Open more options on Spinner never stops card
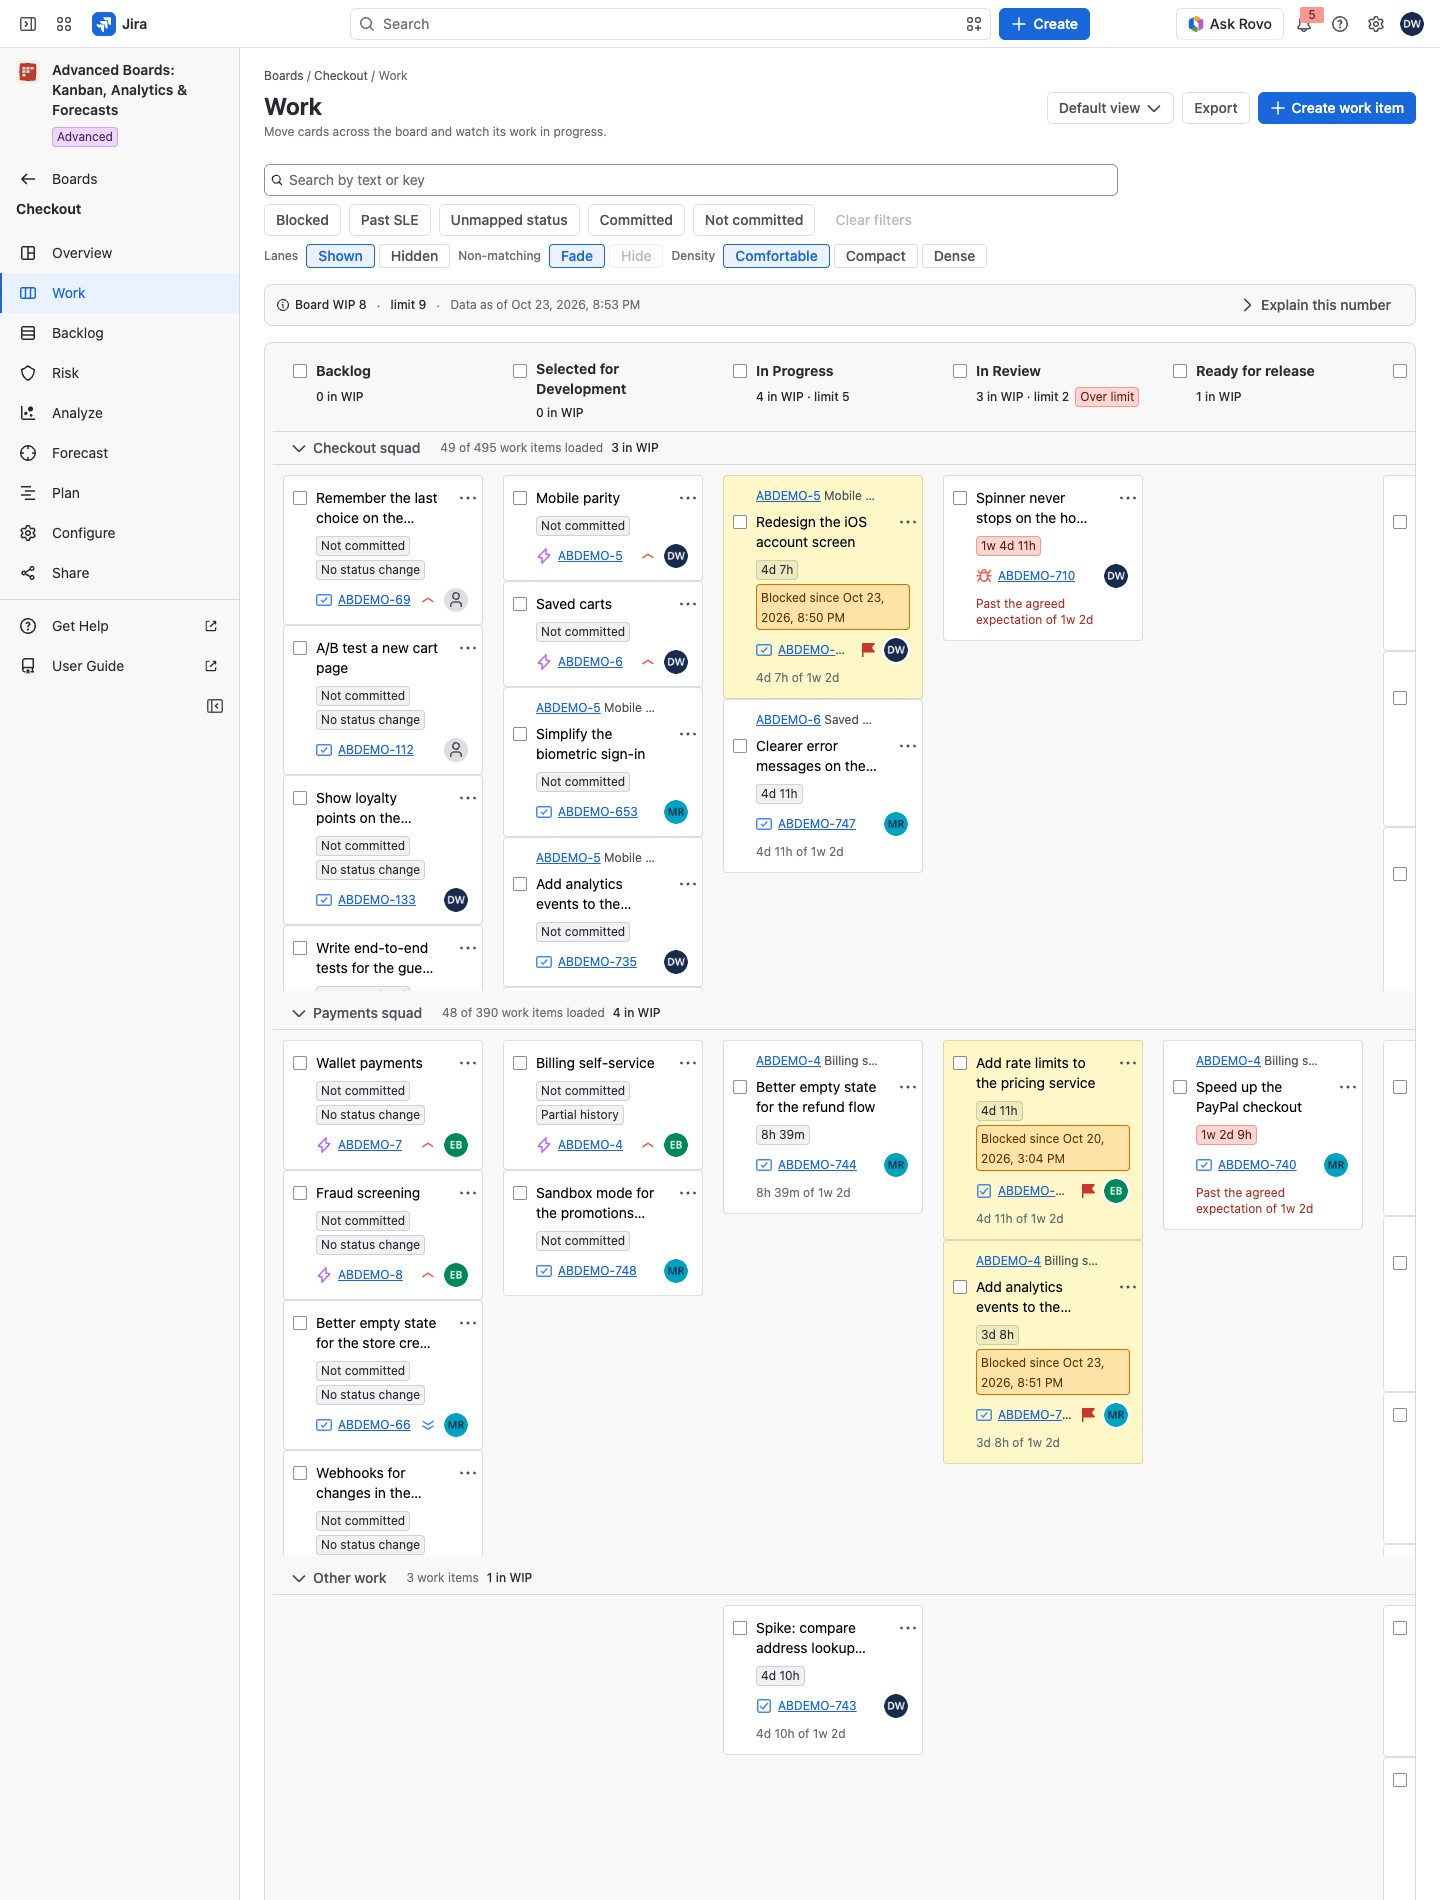The image size is (1440, 1900). [x=1128, y=498]
